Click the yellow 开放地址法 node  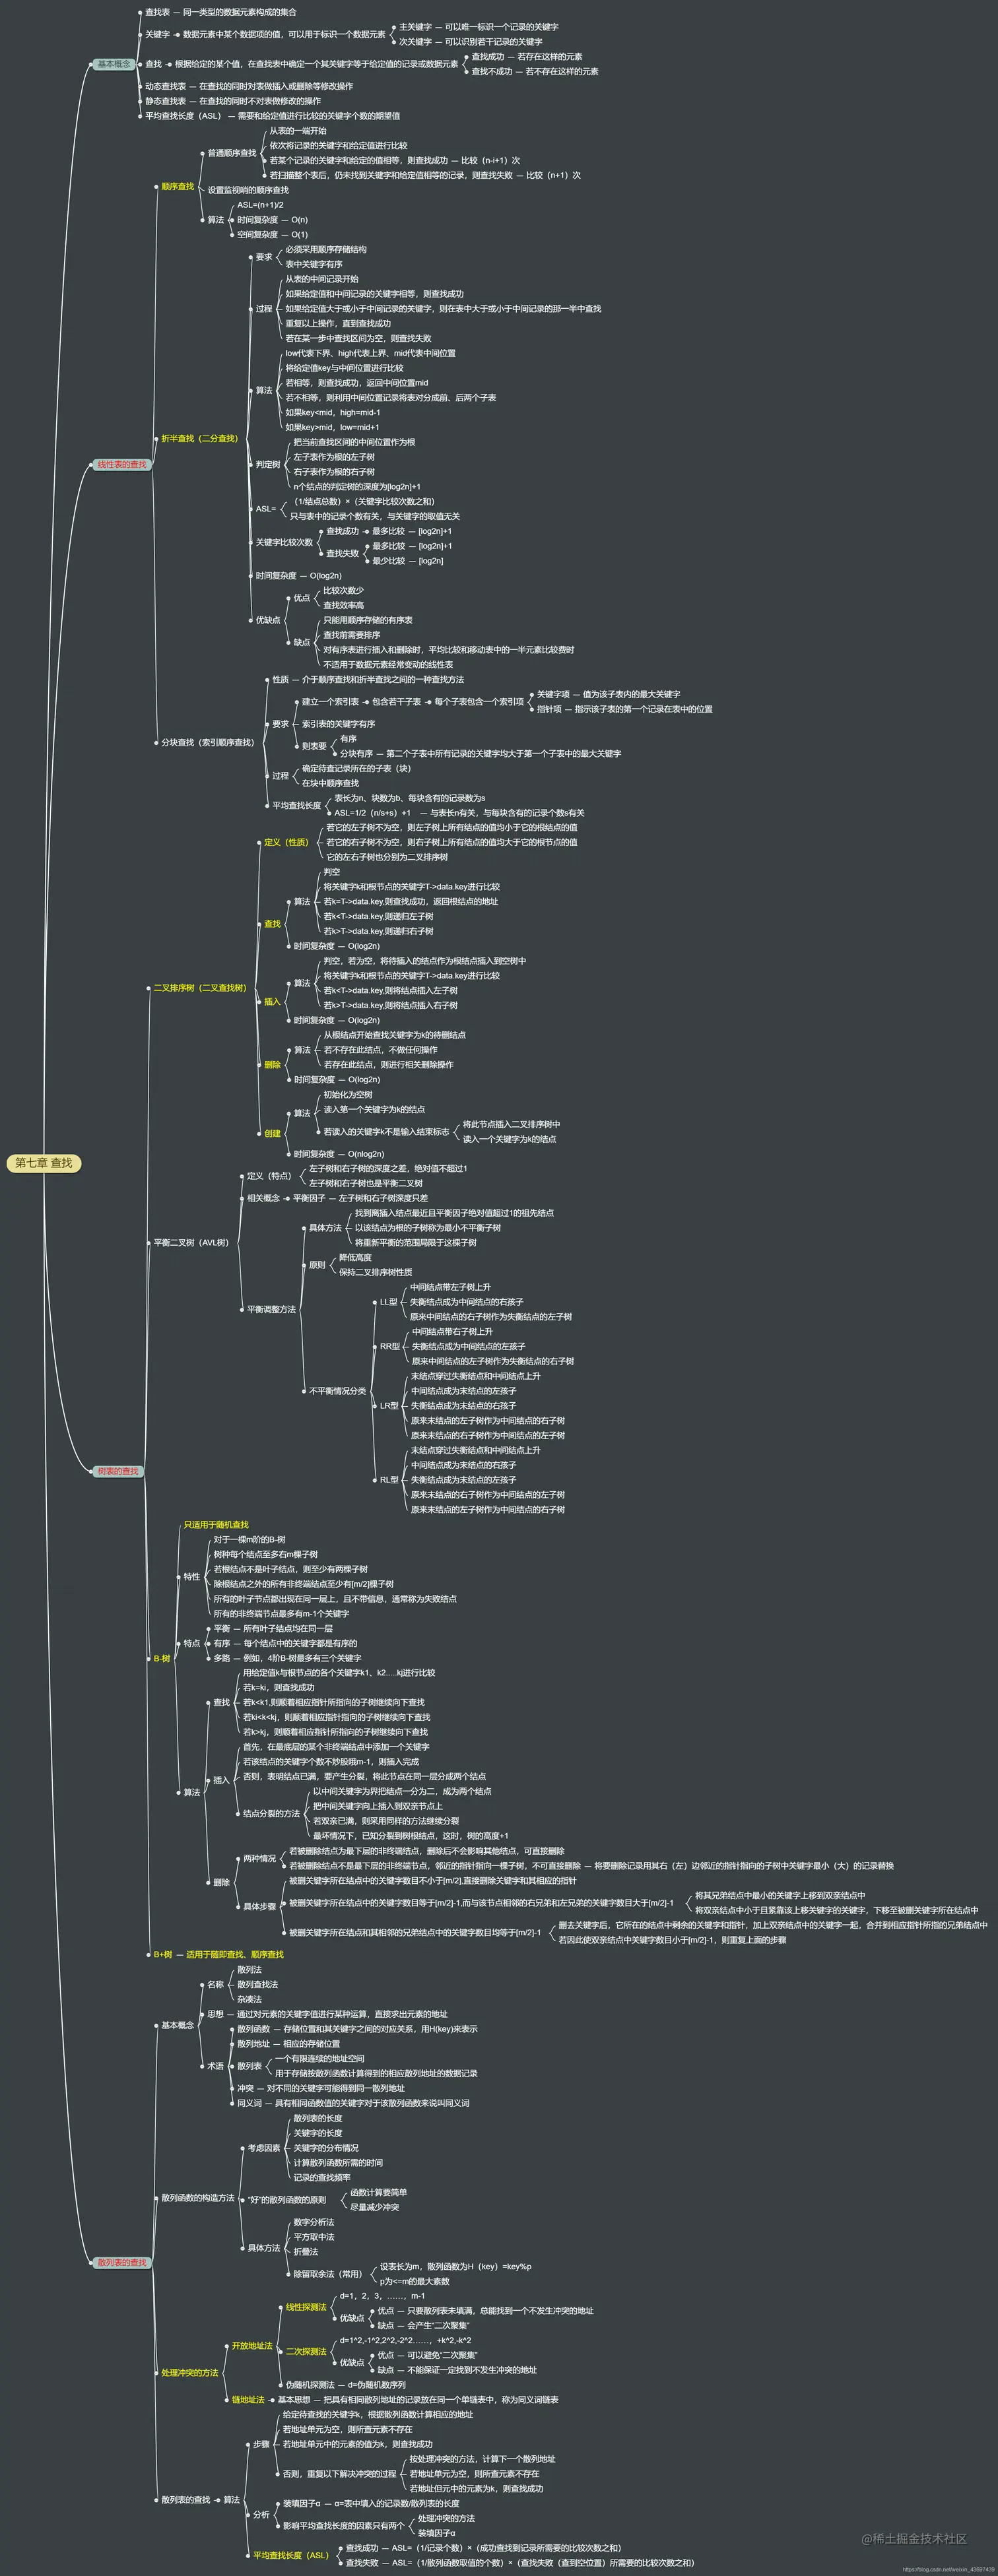(252, 2345)
